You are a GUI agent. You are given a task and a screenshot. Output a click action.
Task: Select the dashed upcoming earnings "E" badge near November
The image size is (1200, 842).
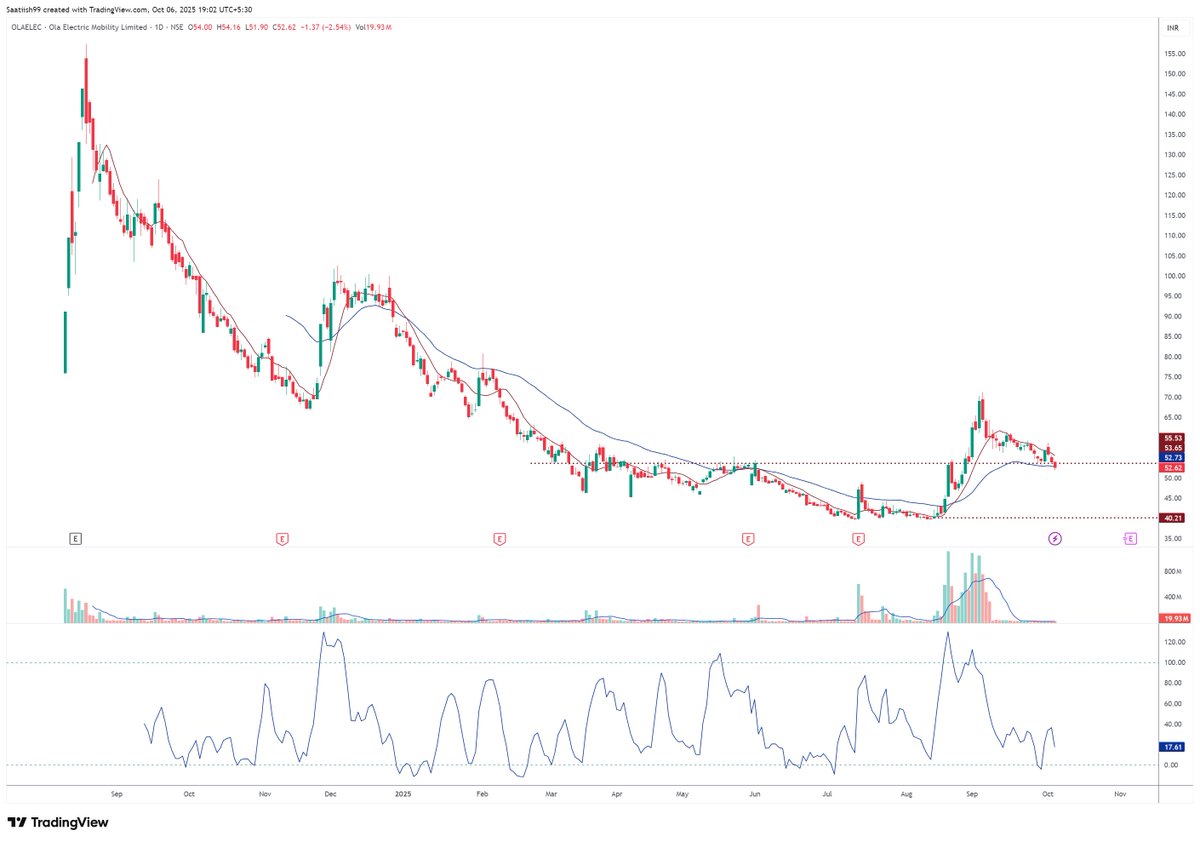[1128, 538]
